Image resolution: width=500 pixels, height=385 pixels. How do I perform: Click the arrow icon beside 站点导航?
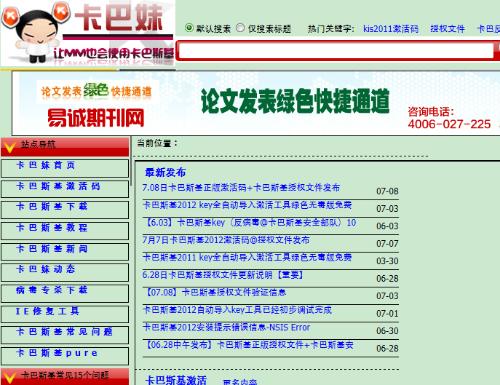(x=10, y=147)
